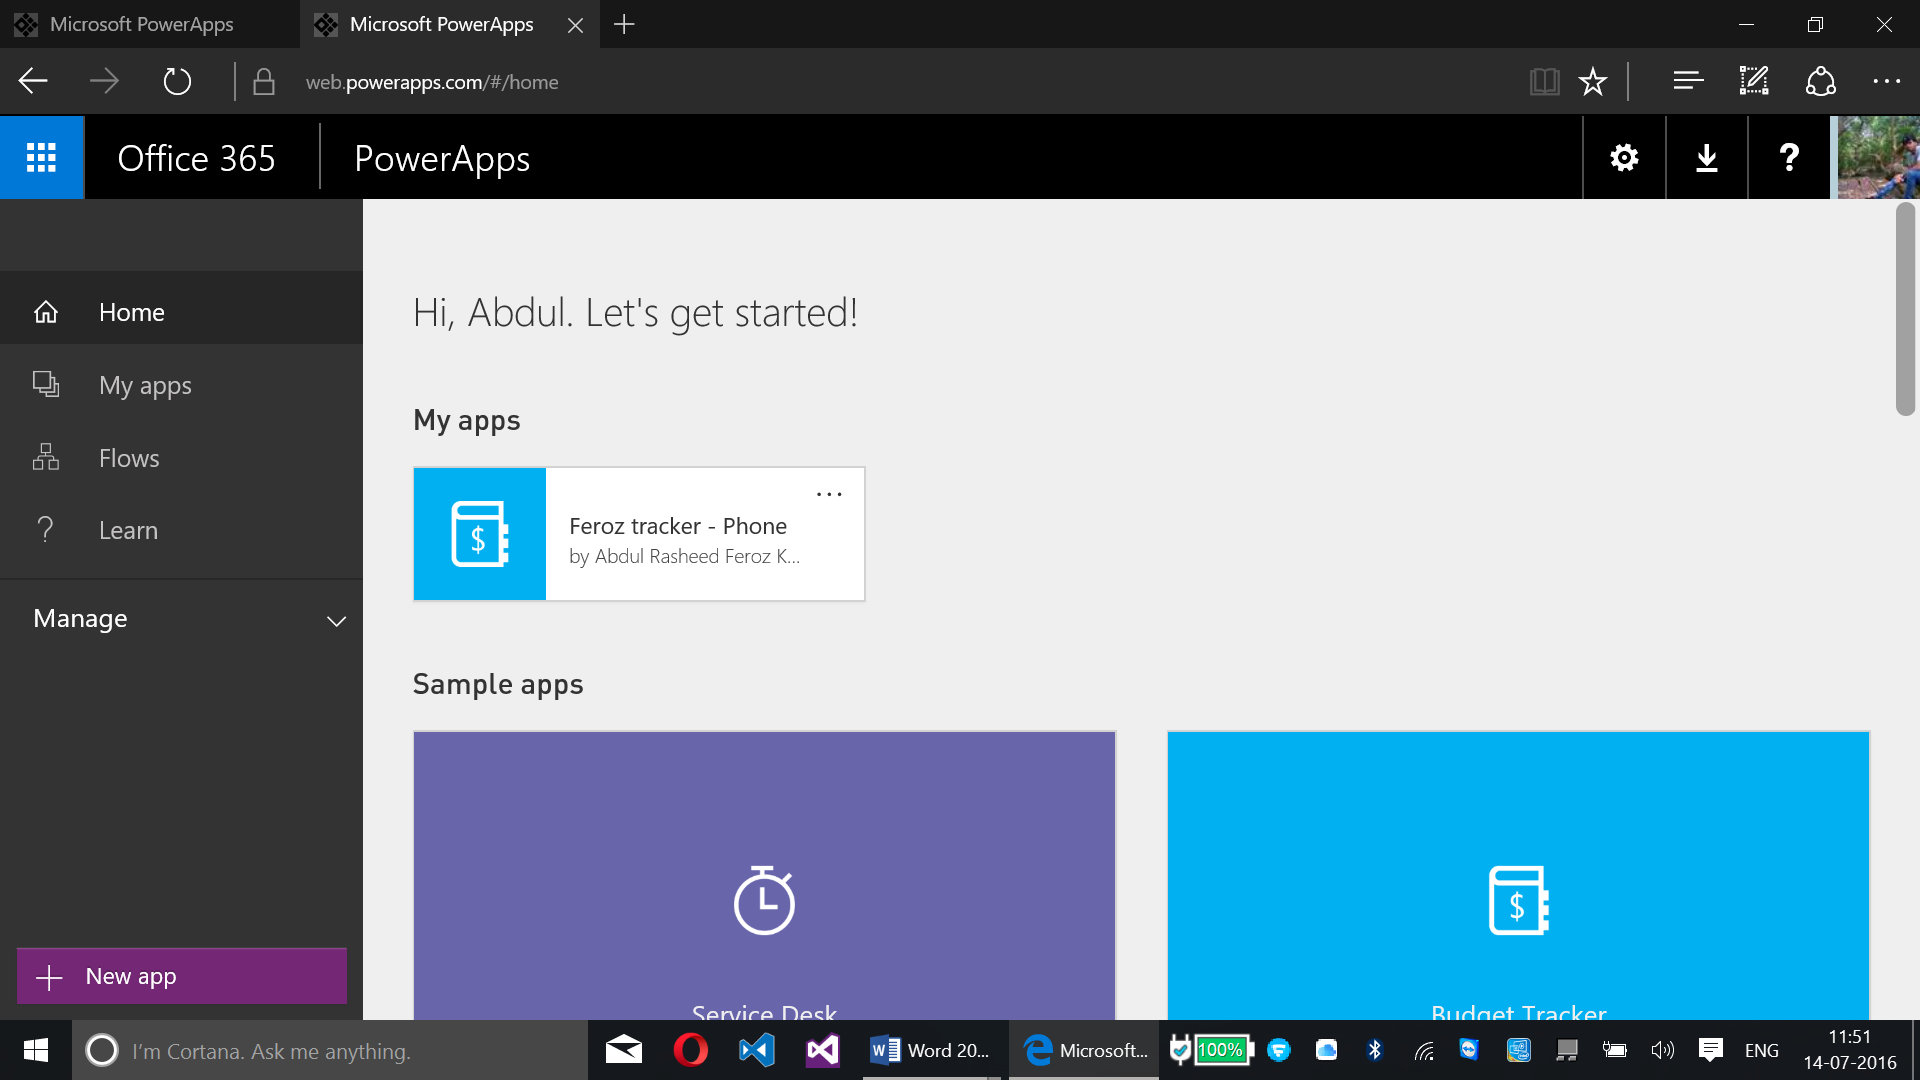
Task: Open PowerApps settings gear
Action: pos(1624,157)
